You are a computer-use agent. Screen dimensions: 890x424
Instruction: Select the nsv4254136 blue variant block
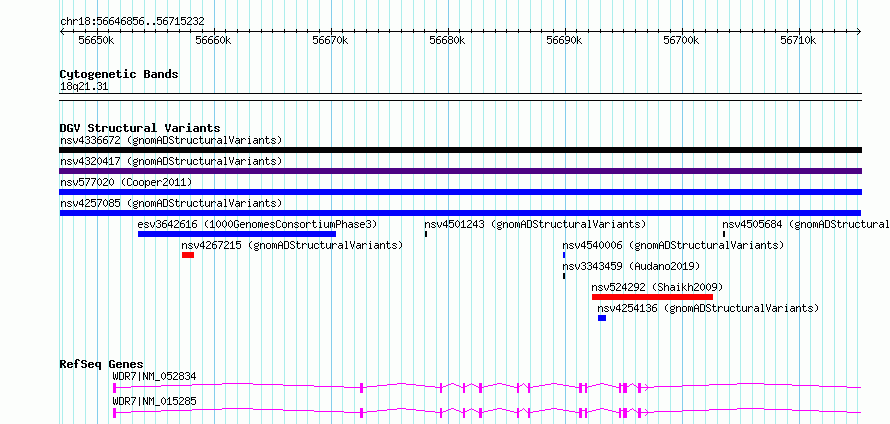tap(602, 318)
